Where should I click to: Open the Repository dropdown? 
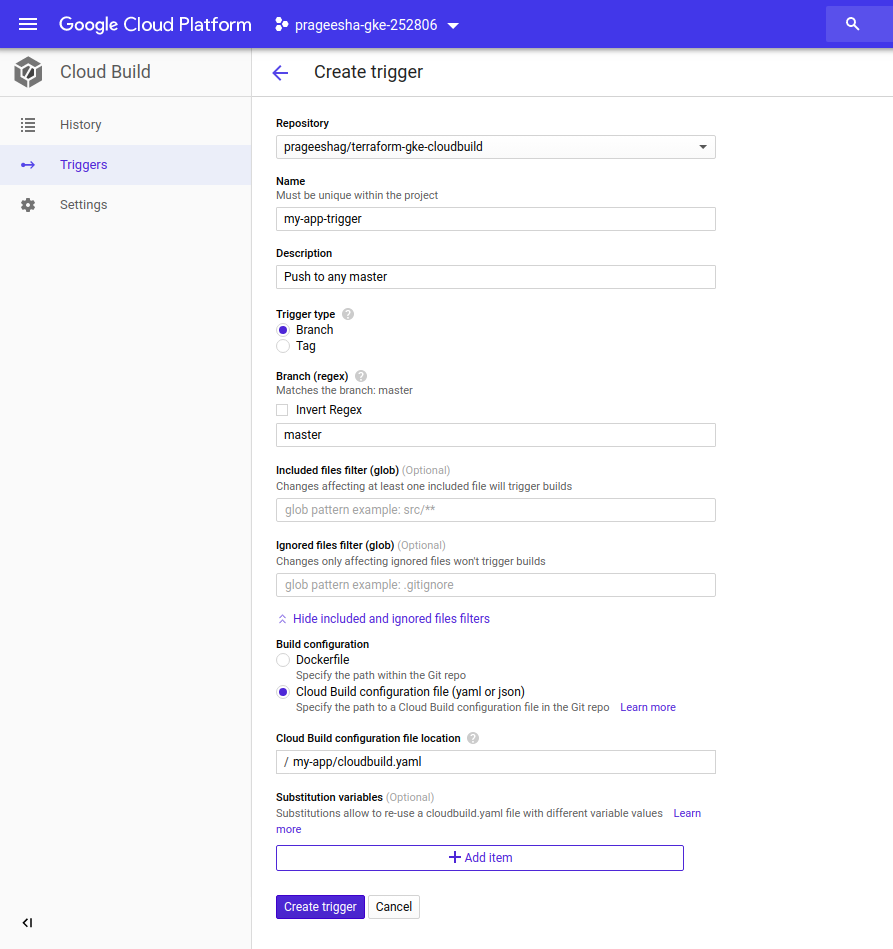pos(495,147)
